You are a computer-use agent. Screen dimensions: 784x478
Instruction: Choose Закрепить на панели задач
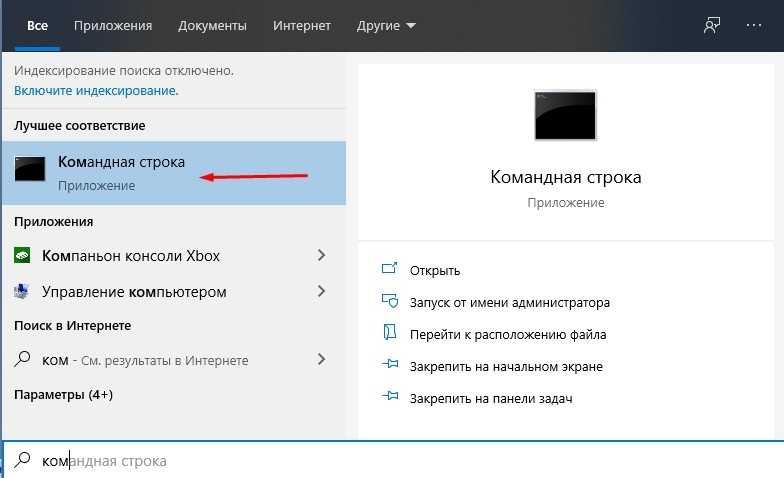click(491, 398)
